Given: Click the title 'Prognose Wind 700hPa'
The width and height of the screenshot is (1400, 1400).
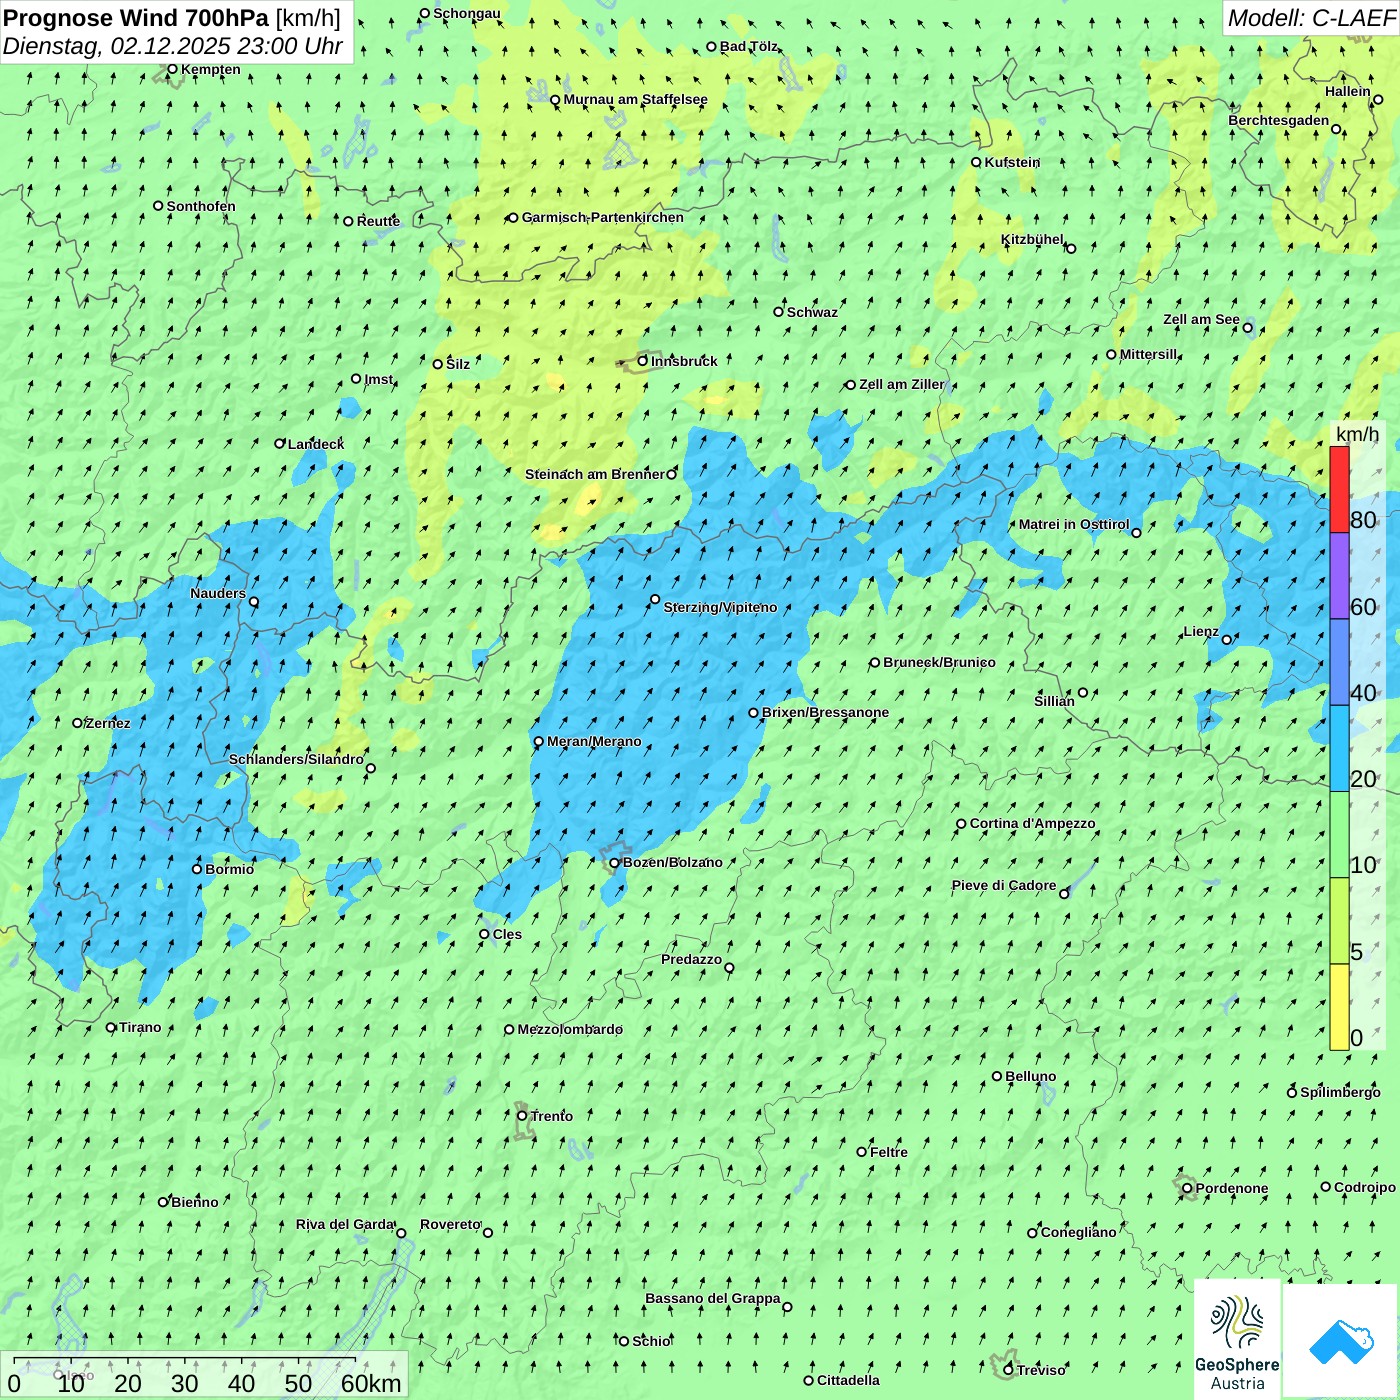Looking at the screenshot, I should point(136,18).
